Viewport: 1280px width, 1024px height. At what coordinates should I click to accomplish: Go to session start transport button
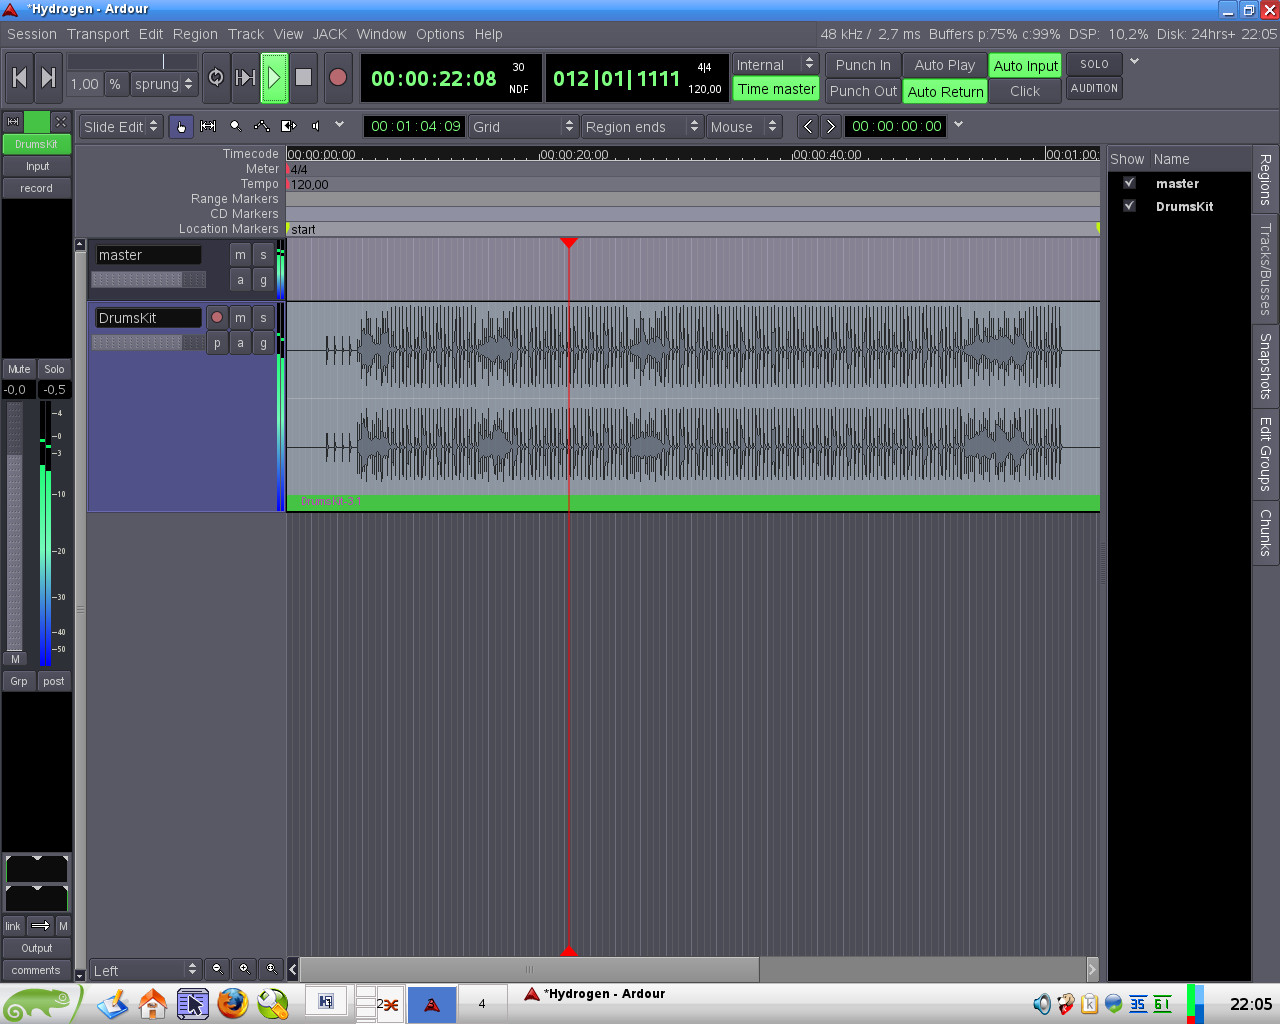(19, 77)
